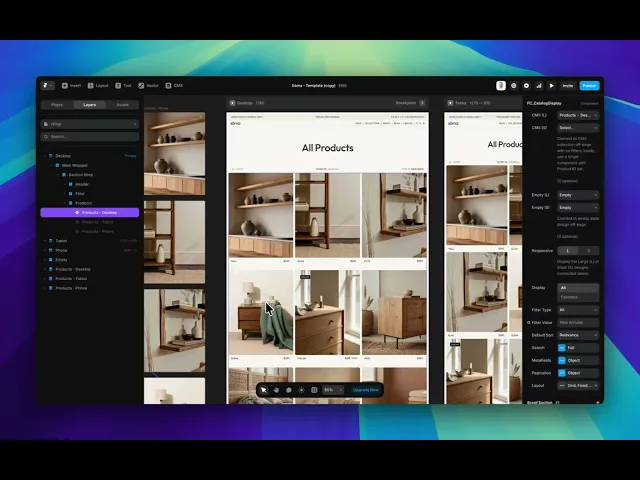Click the Upgrade Now link

[366, 390]
